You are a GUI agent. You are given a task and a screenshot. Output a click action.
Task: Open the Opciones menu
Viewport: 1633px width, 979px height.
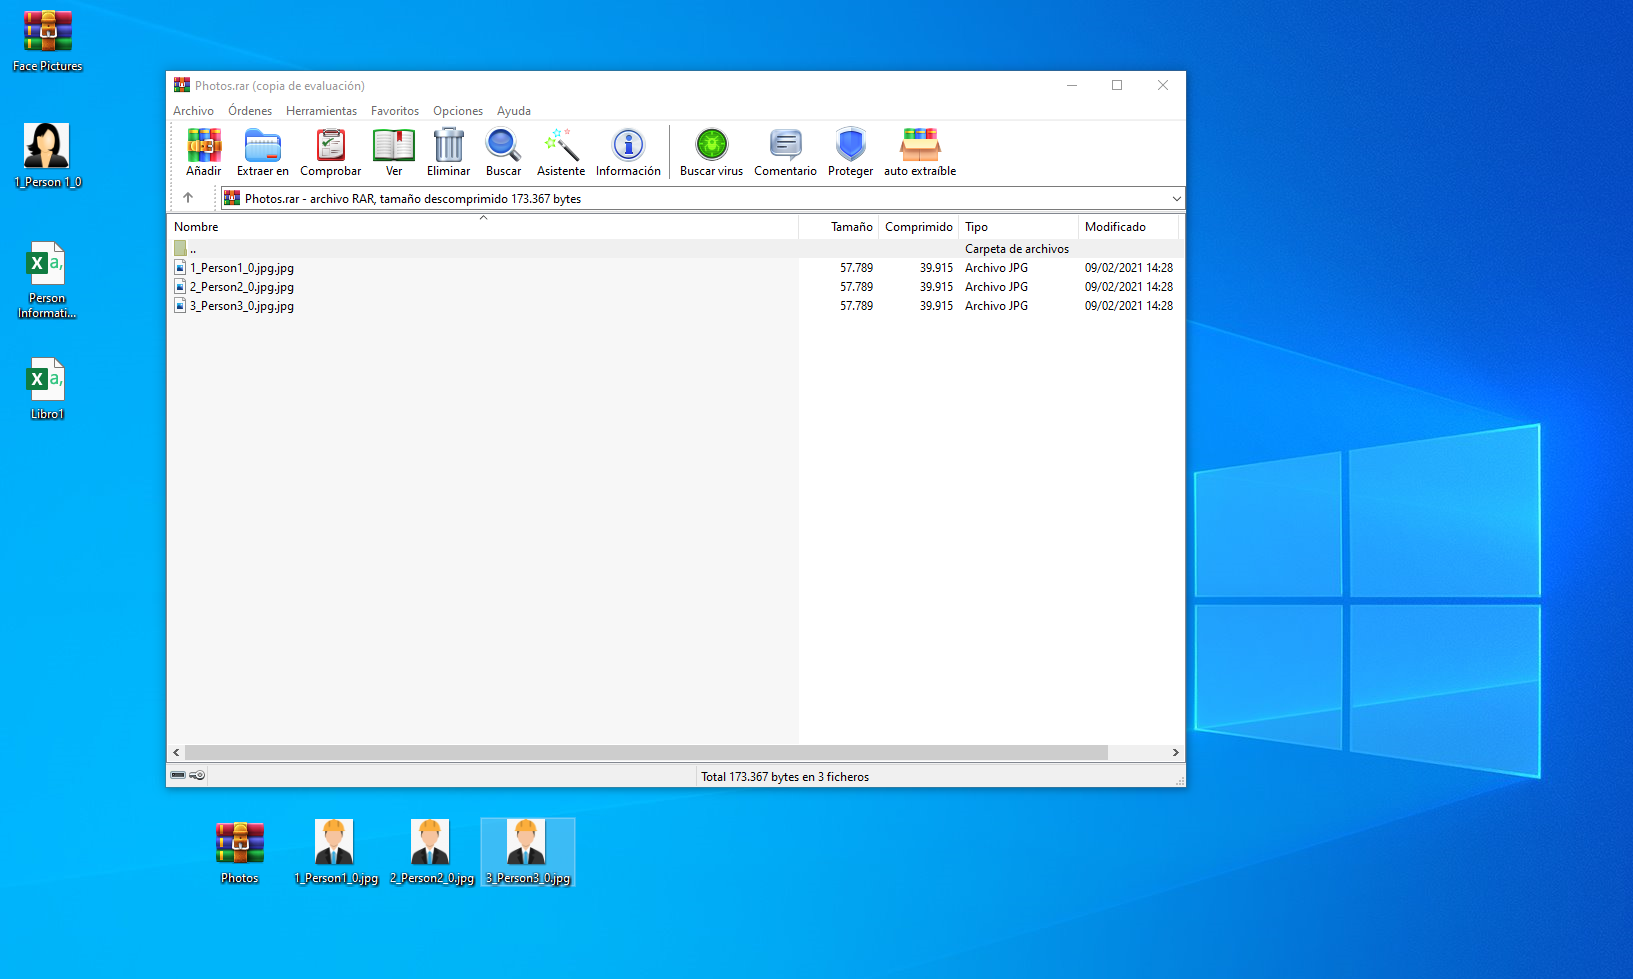(458, 111)
